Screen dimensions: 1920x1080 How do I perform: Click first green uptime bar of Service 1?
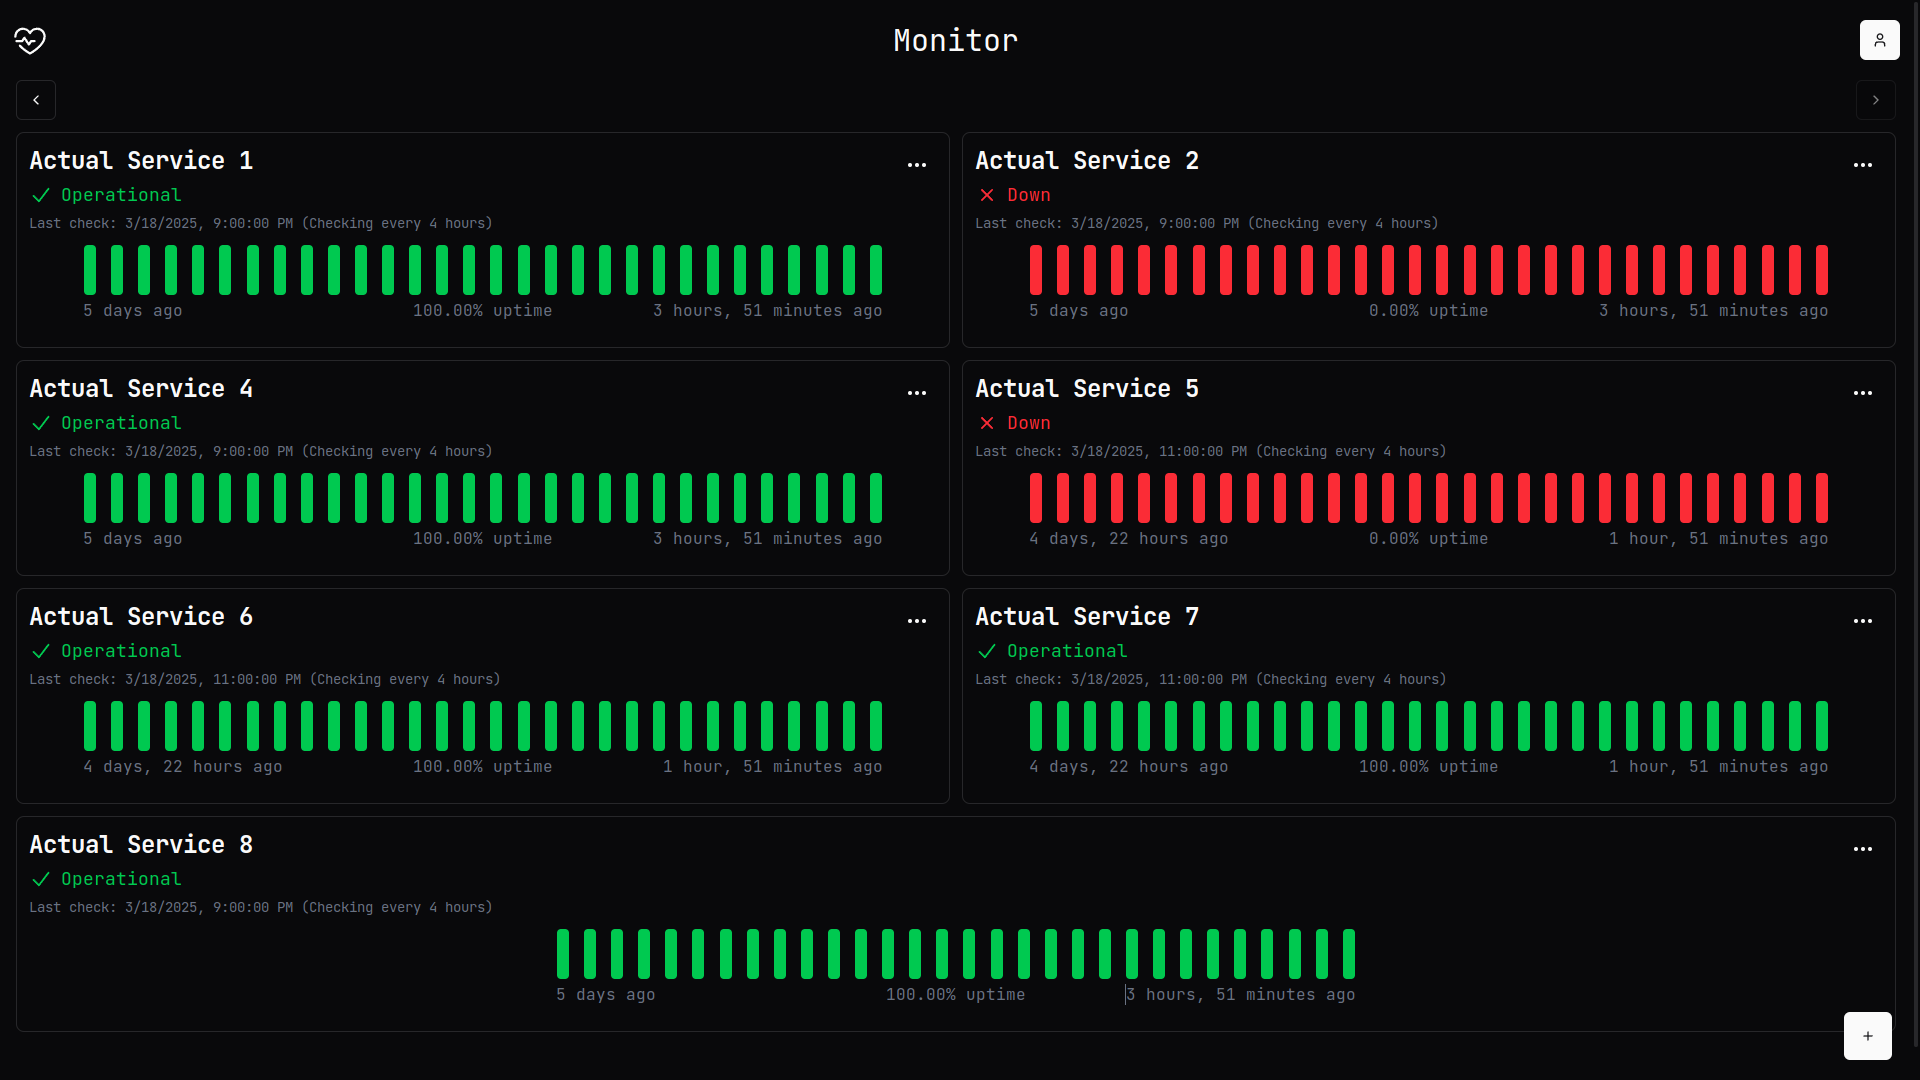click(x=90, y=270)
